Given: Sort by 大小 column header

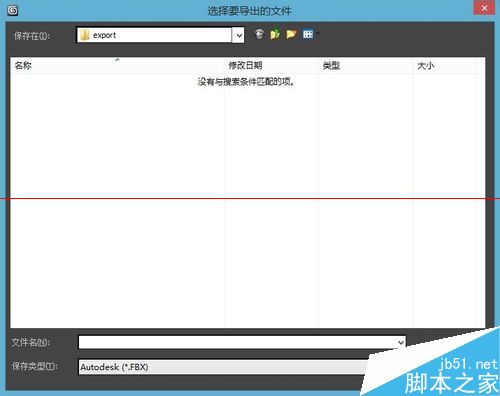Looking at the screenshot, I should 444,66.
